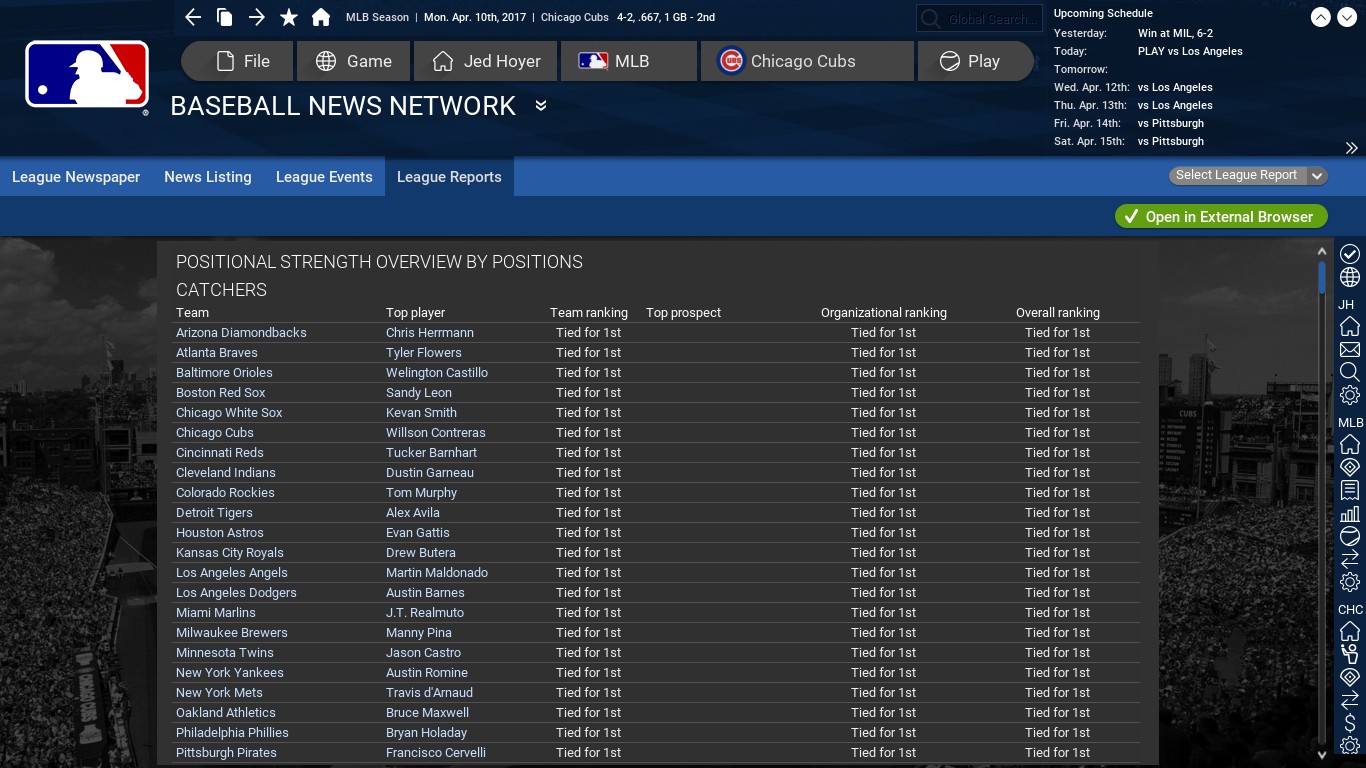Click the dollar sign finances icon

tap(1350, 723)
